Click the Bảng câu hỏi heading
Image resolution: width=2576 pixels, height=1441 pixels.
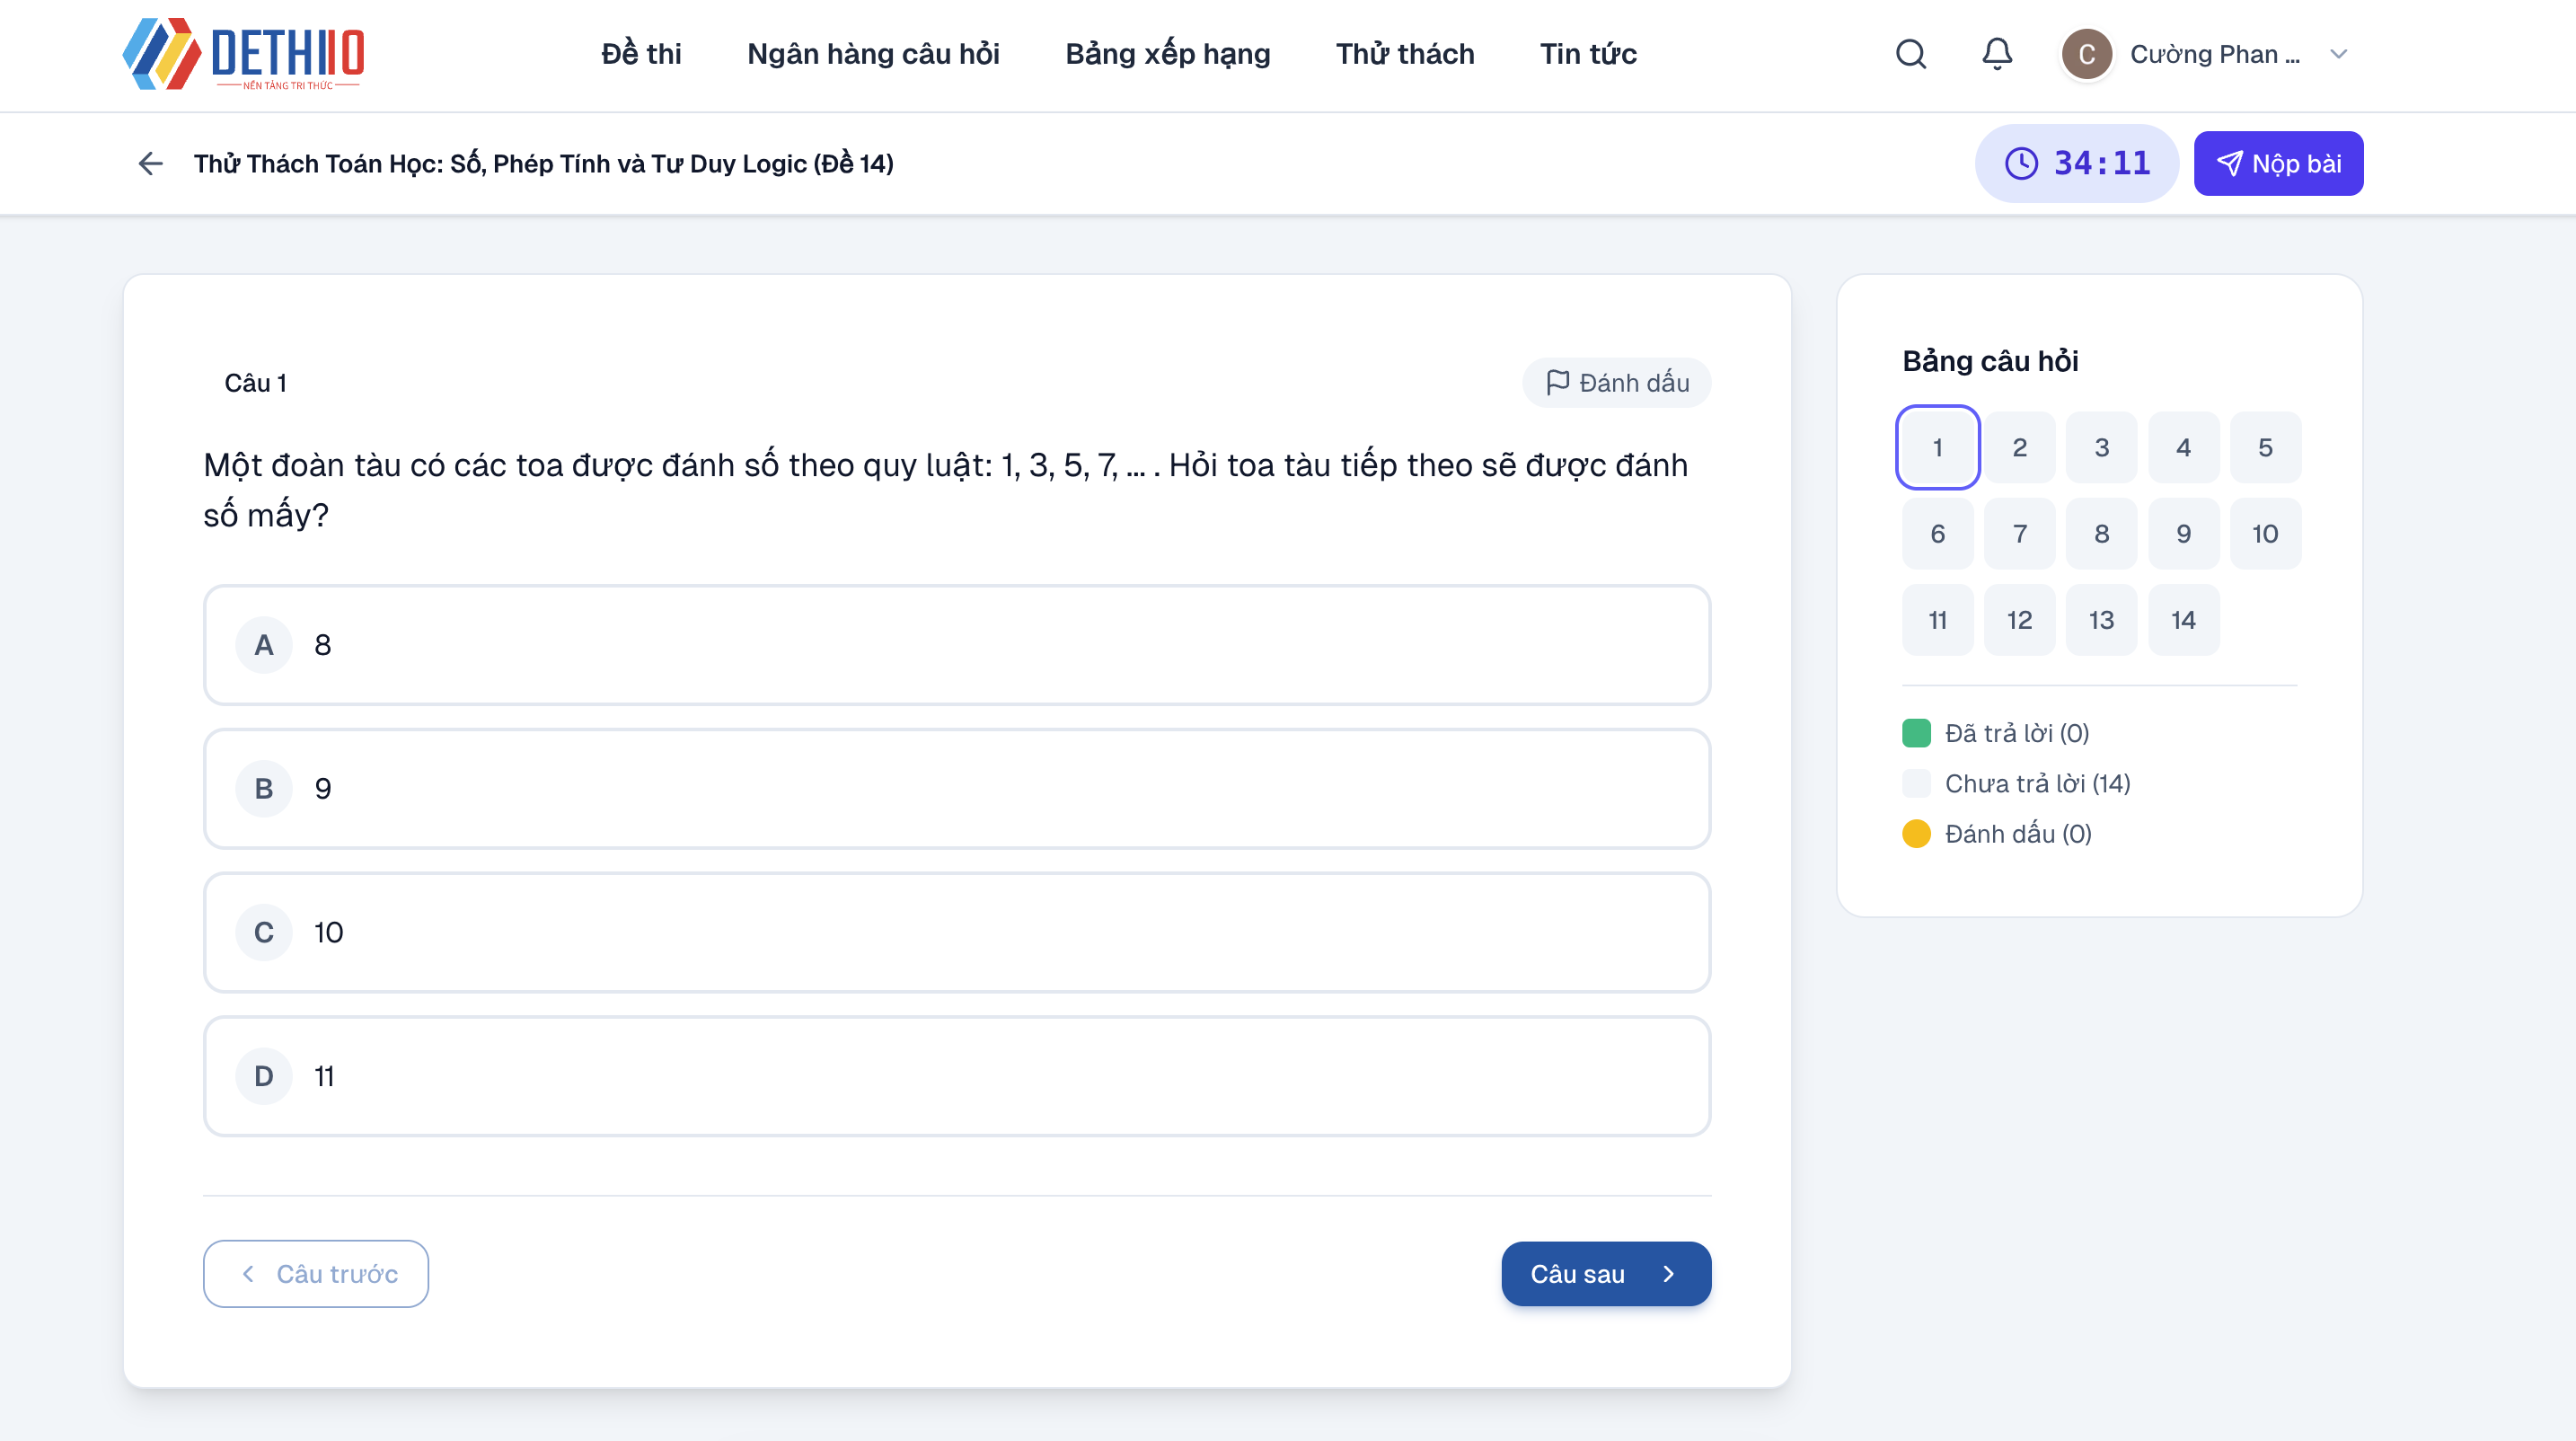pos(1990,361)
